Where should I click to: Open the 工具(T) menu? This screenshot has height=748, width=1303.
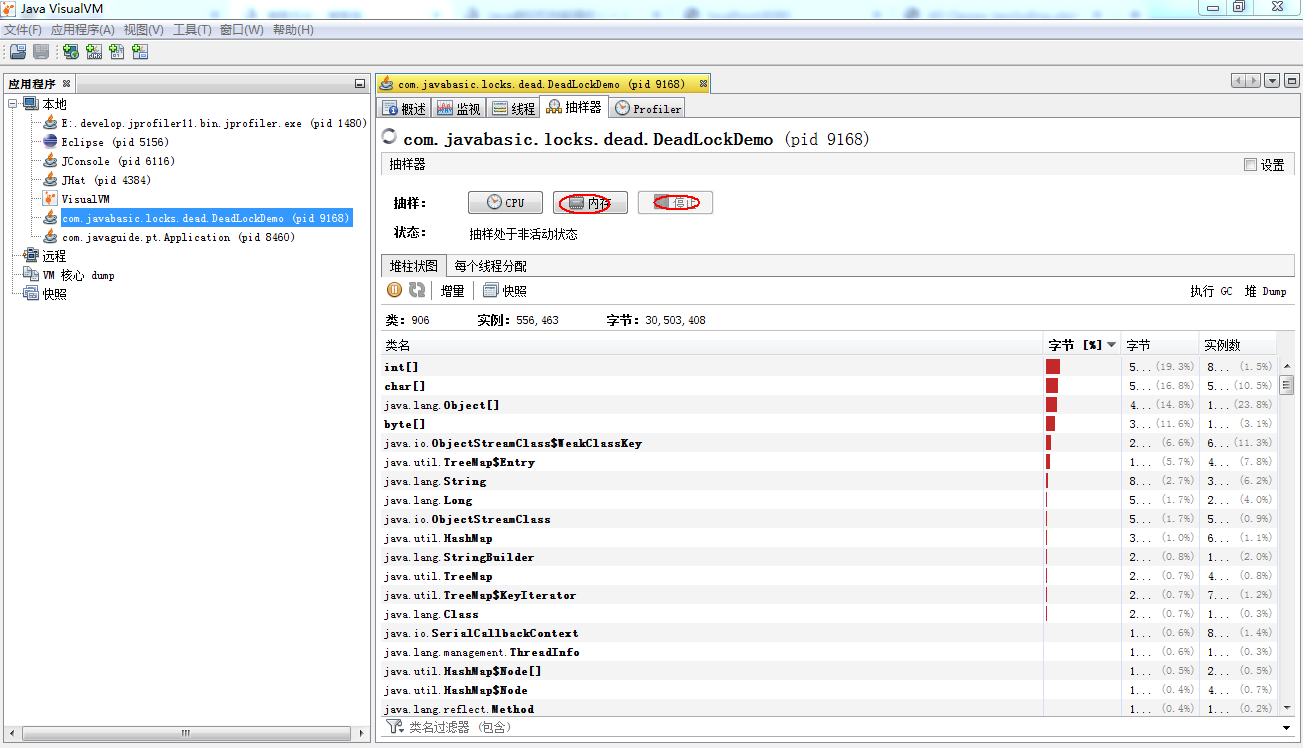tap(192, 30)
